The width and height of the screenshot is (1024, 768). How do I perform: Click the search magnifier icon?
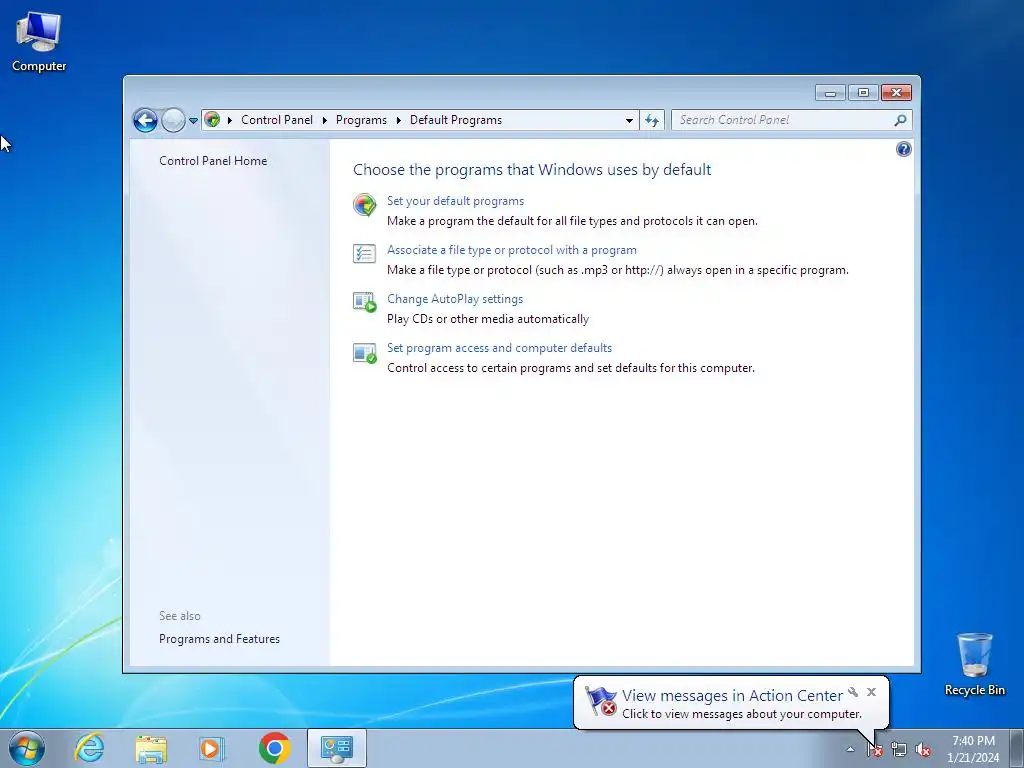[x=901, y=120]
